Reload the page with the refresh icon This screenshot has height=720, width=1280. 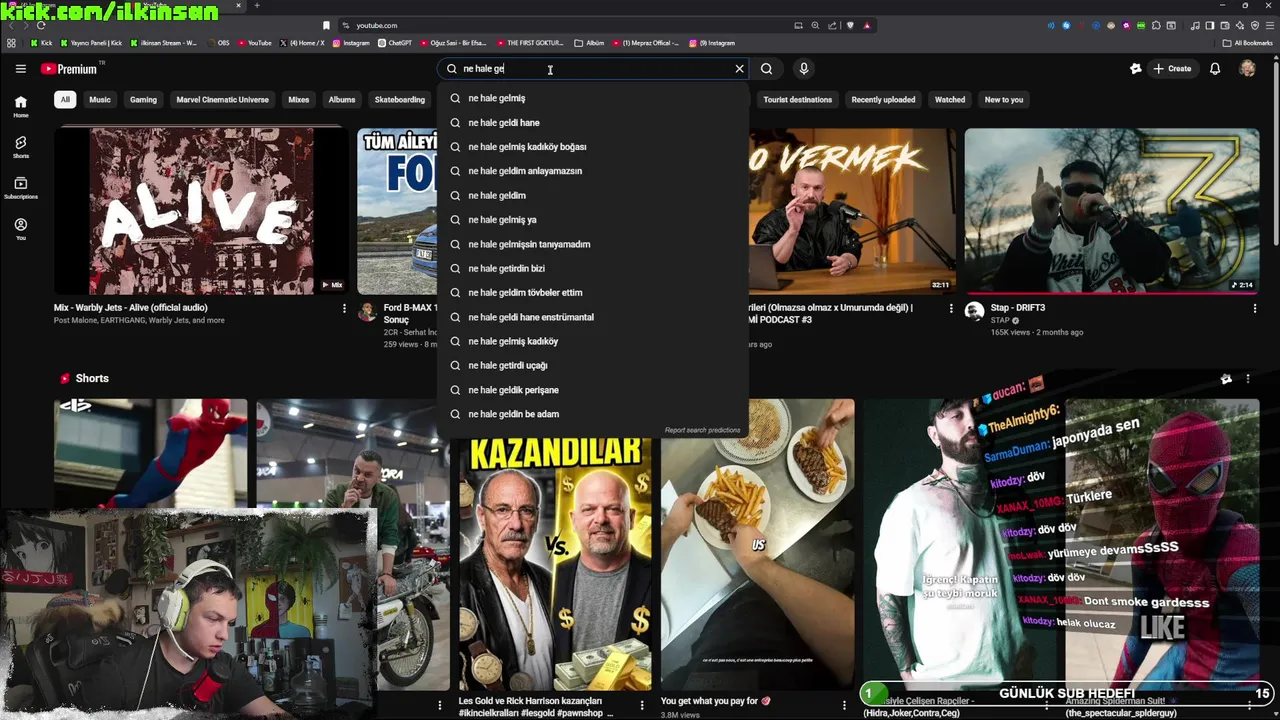(x=40, y=25)
